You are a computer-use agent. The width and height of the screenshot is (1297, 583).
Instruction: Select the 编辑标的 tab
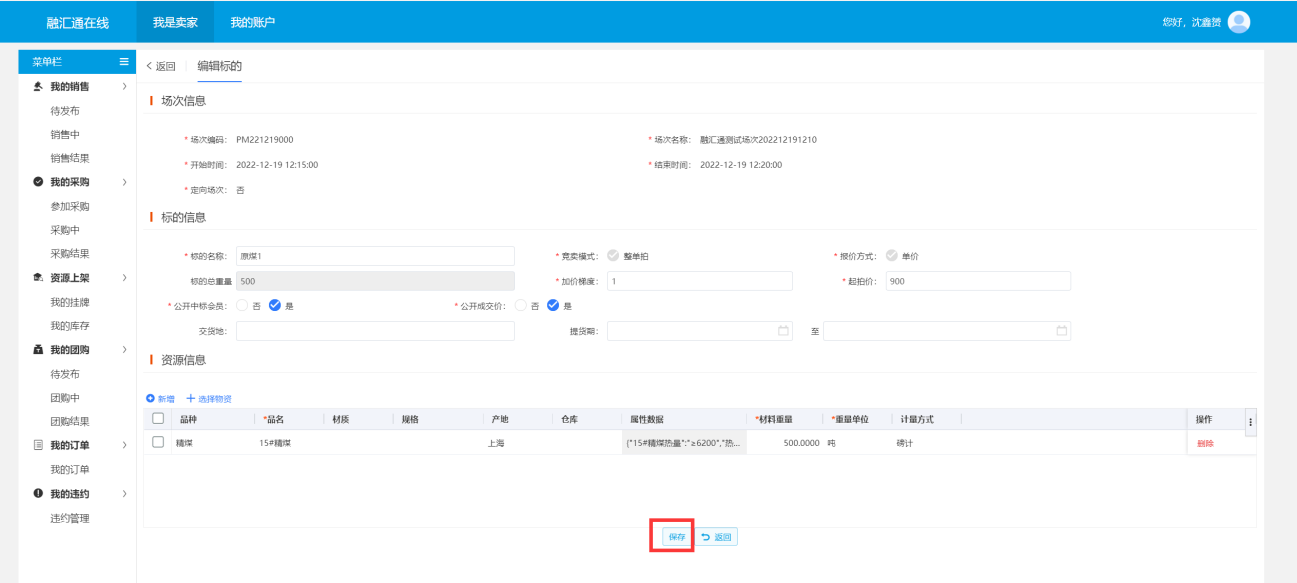(219, 66)
